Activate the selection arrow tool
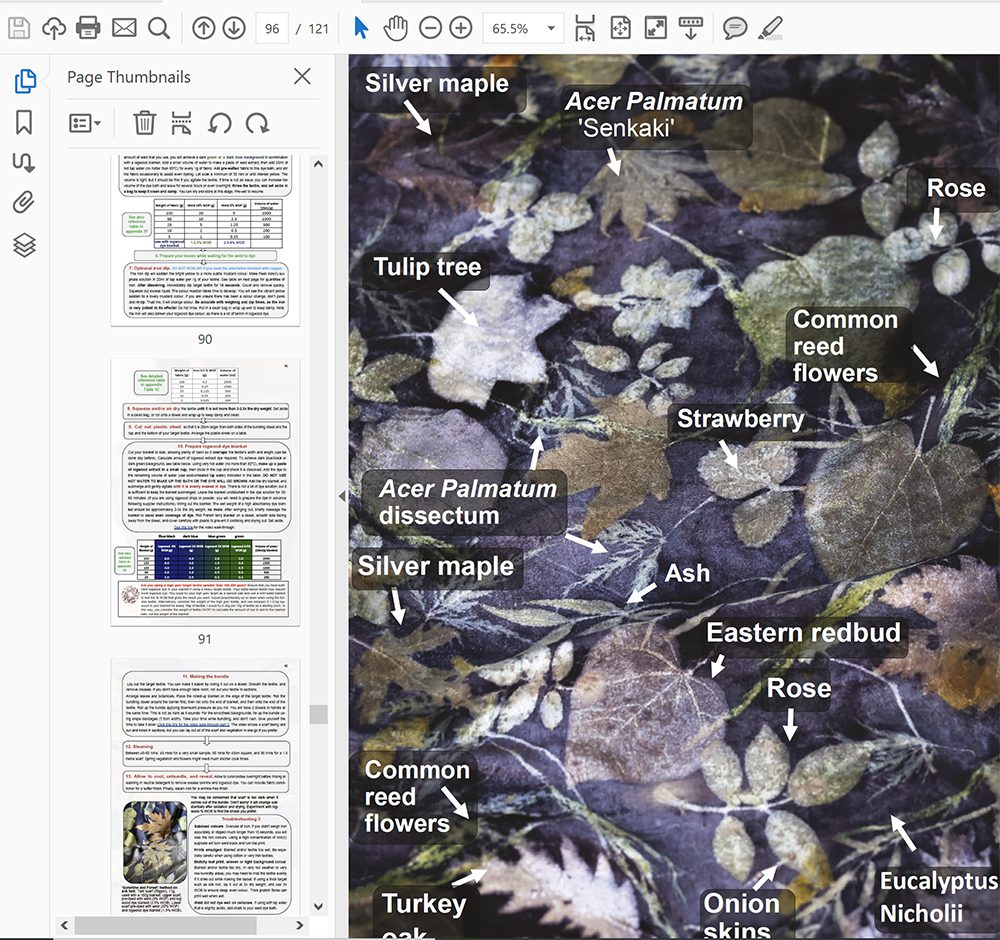Image resolution: width=1000 pixels, height=940 pixels. [x=361, y=28]
